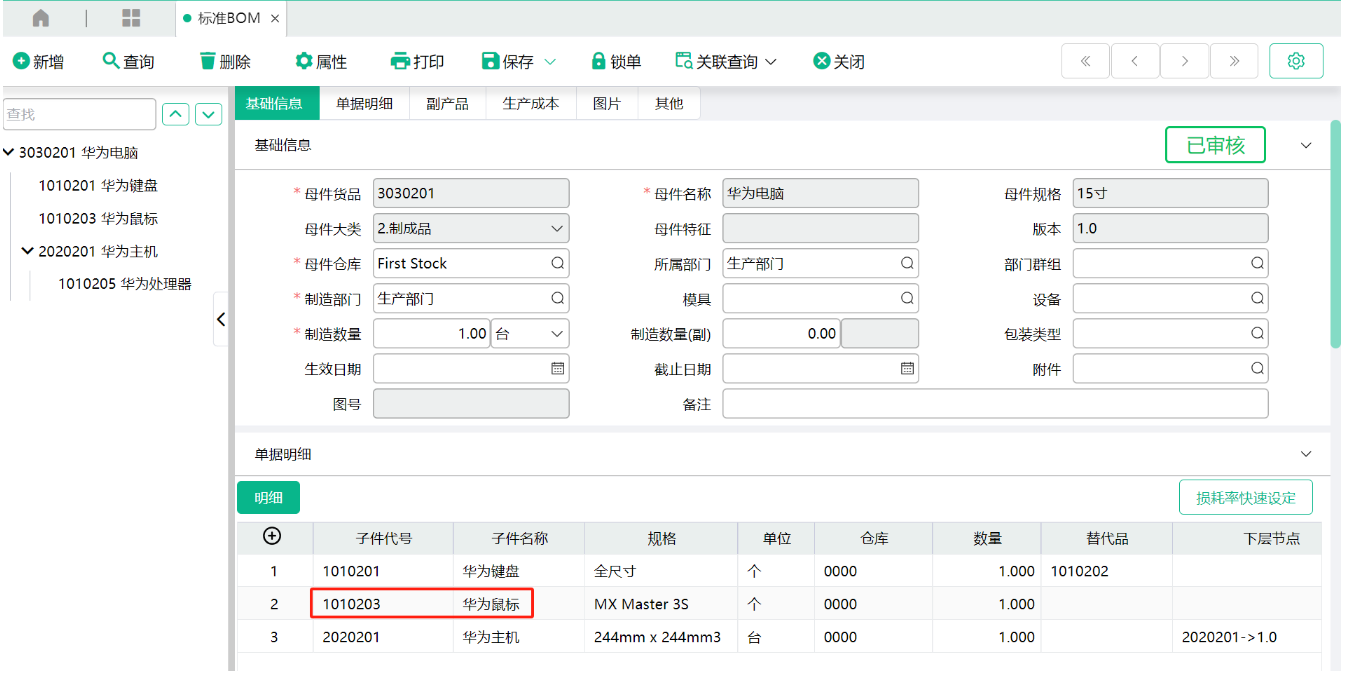Switch to the 副产品 tab
1347x674 pixels.
coord(447,103)
